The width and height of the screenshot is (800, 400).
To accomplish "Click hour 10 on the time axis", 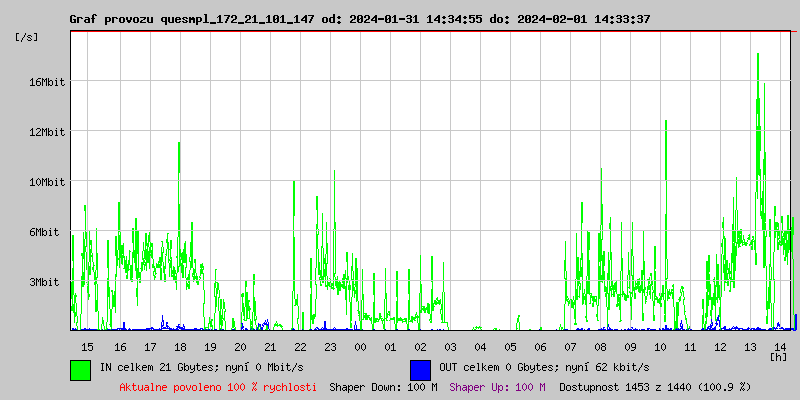I will coord(660,347).
